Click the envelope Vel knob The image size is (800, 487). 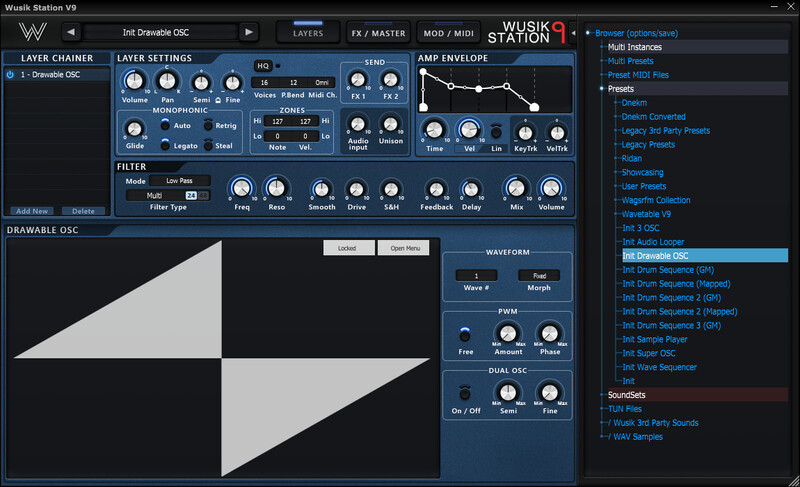469,130
